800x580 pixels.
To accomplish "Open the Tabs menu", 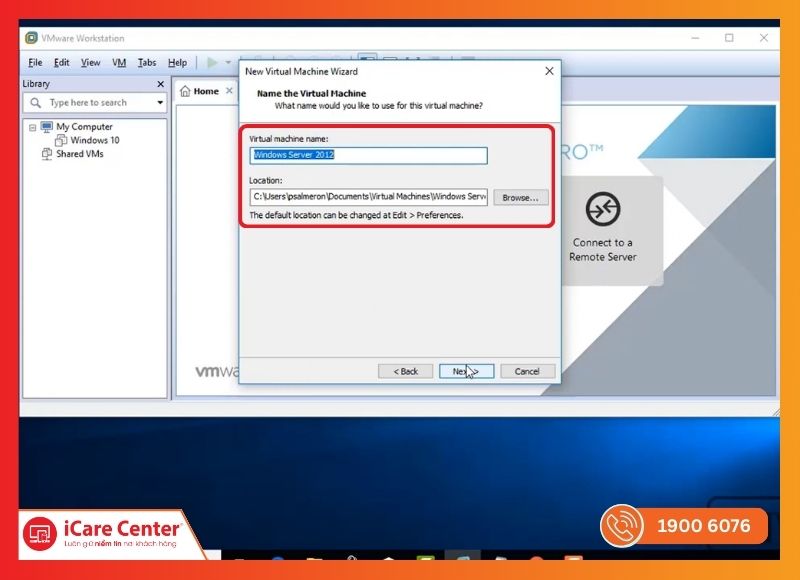I will tap(147, 63).
